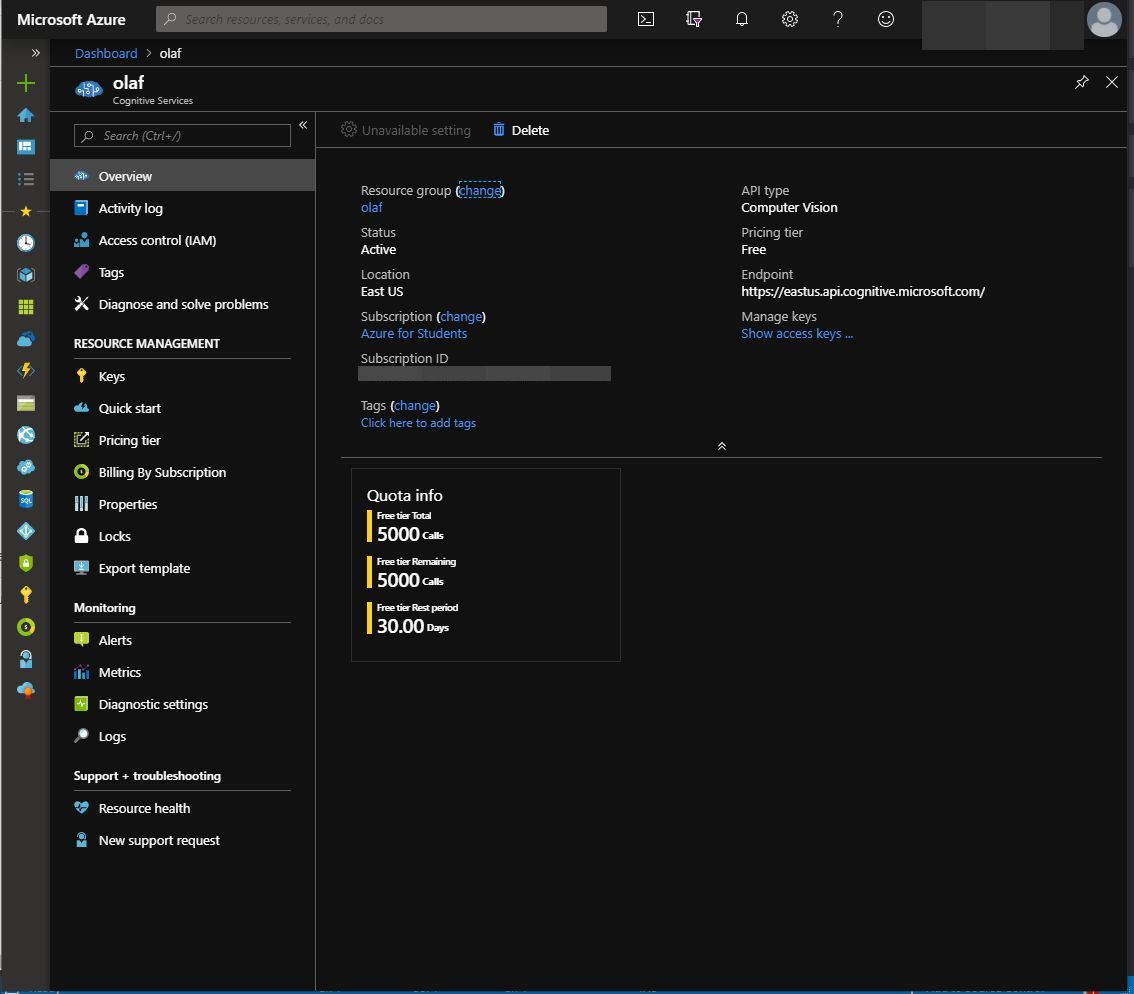Click the Unavailable setting toolbar item
Screen dimensions: 1134x994
[x=406, y=130]
